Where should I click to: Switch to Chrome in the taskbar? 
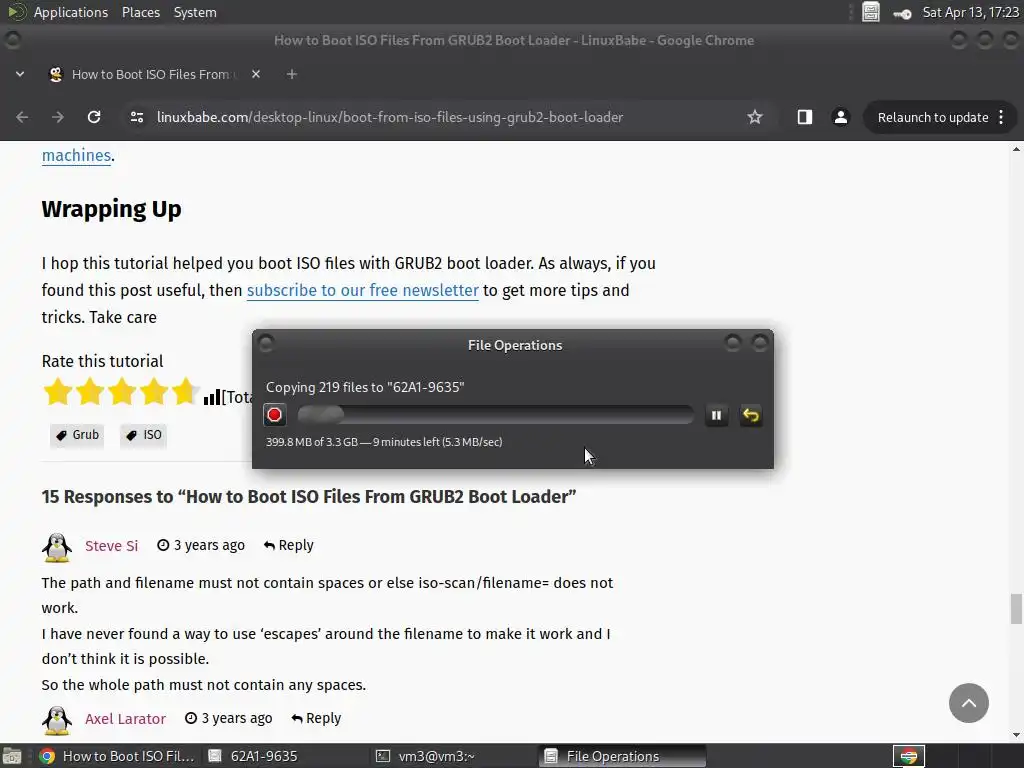pos(116,756)
